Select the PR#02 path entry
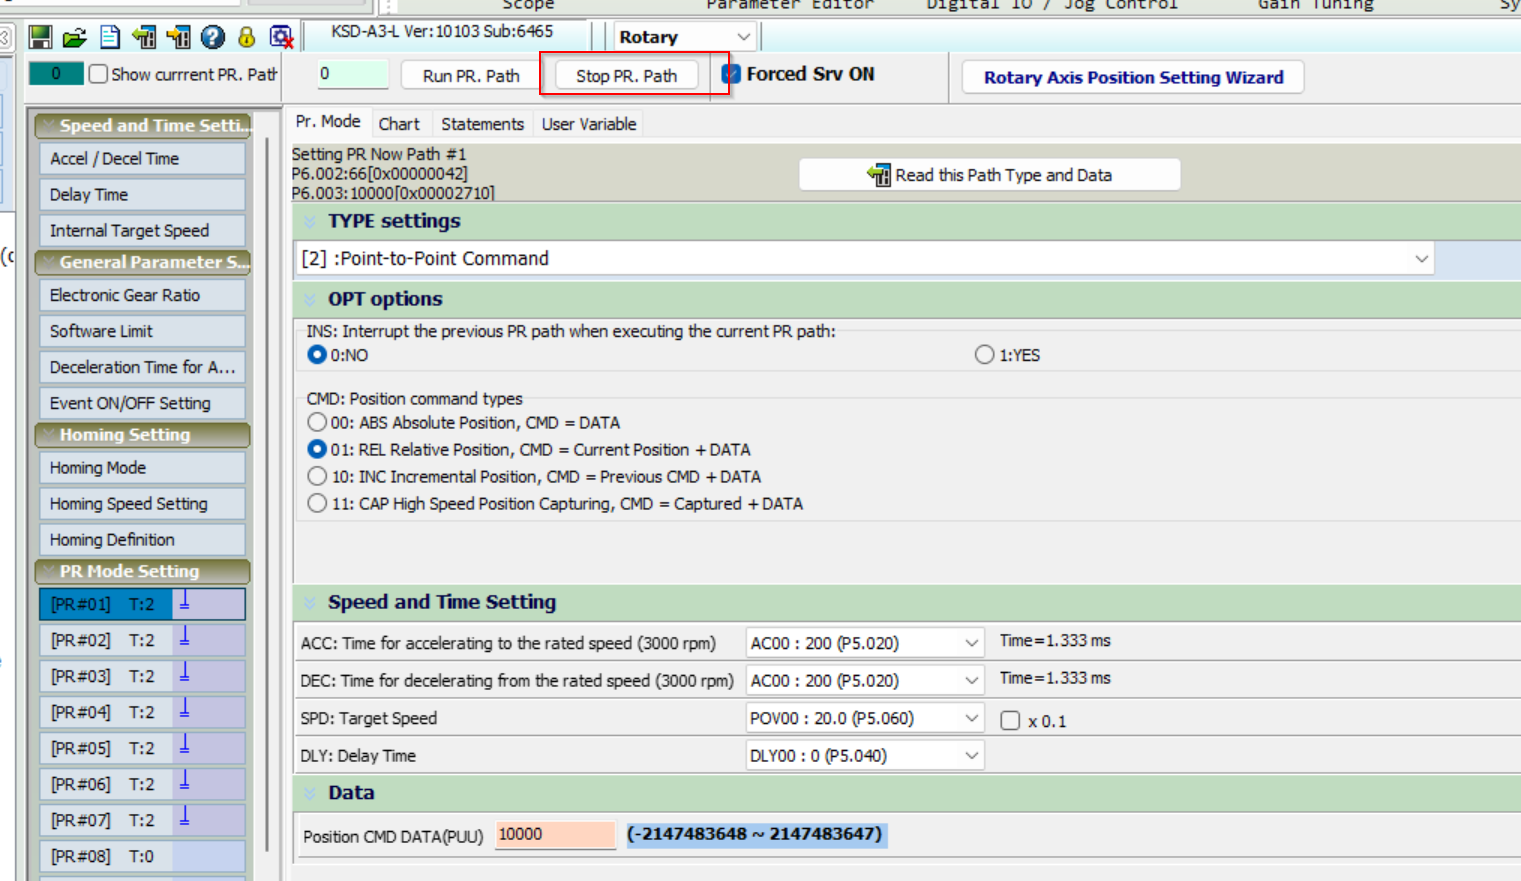1521x881 pixels. (x=142, y=640)
